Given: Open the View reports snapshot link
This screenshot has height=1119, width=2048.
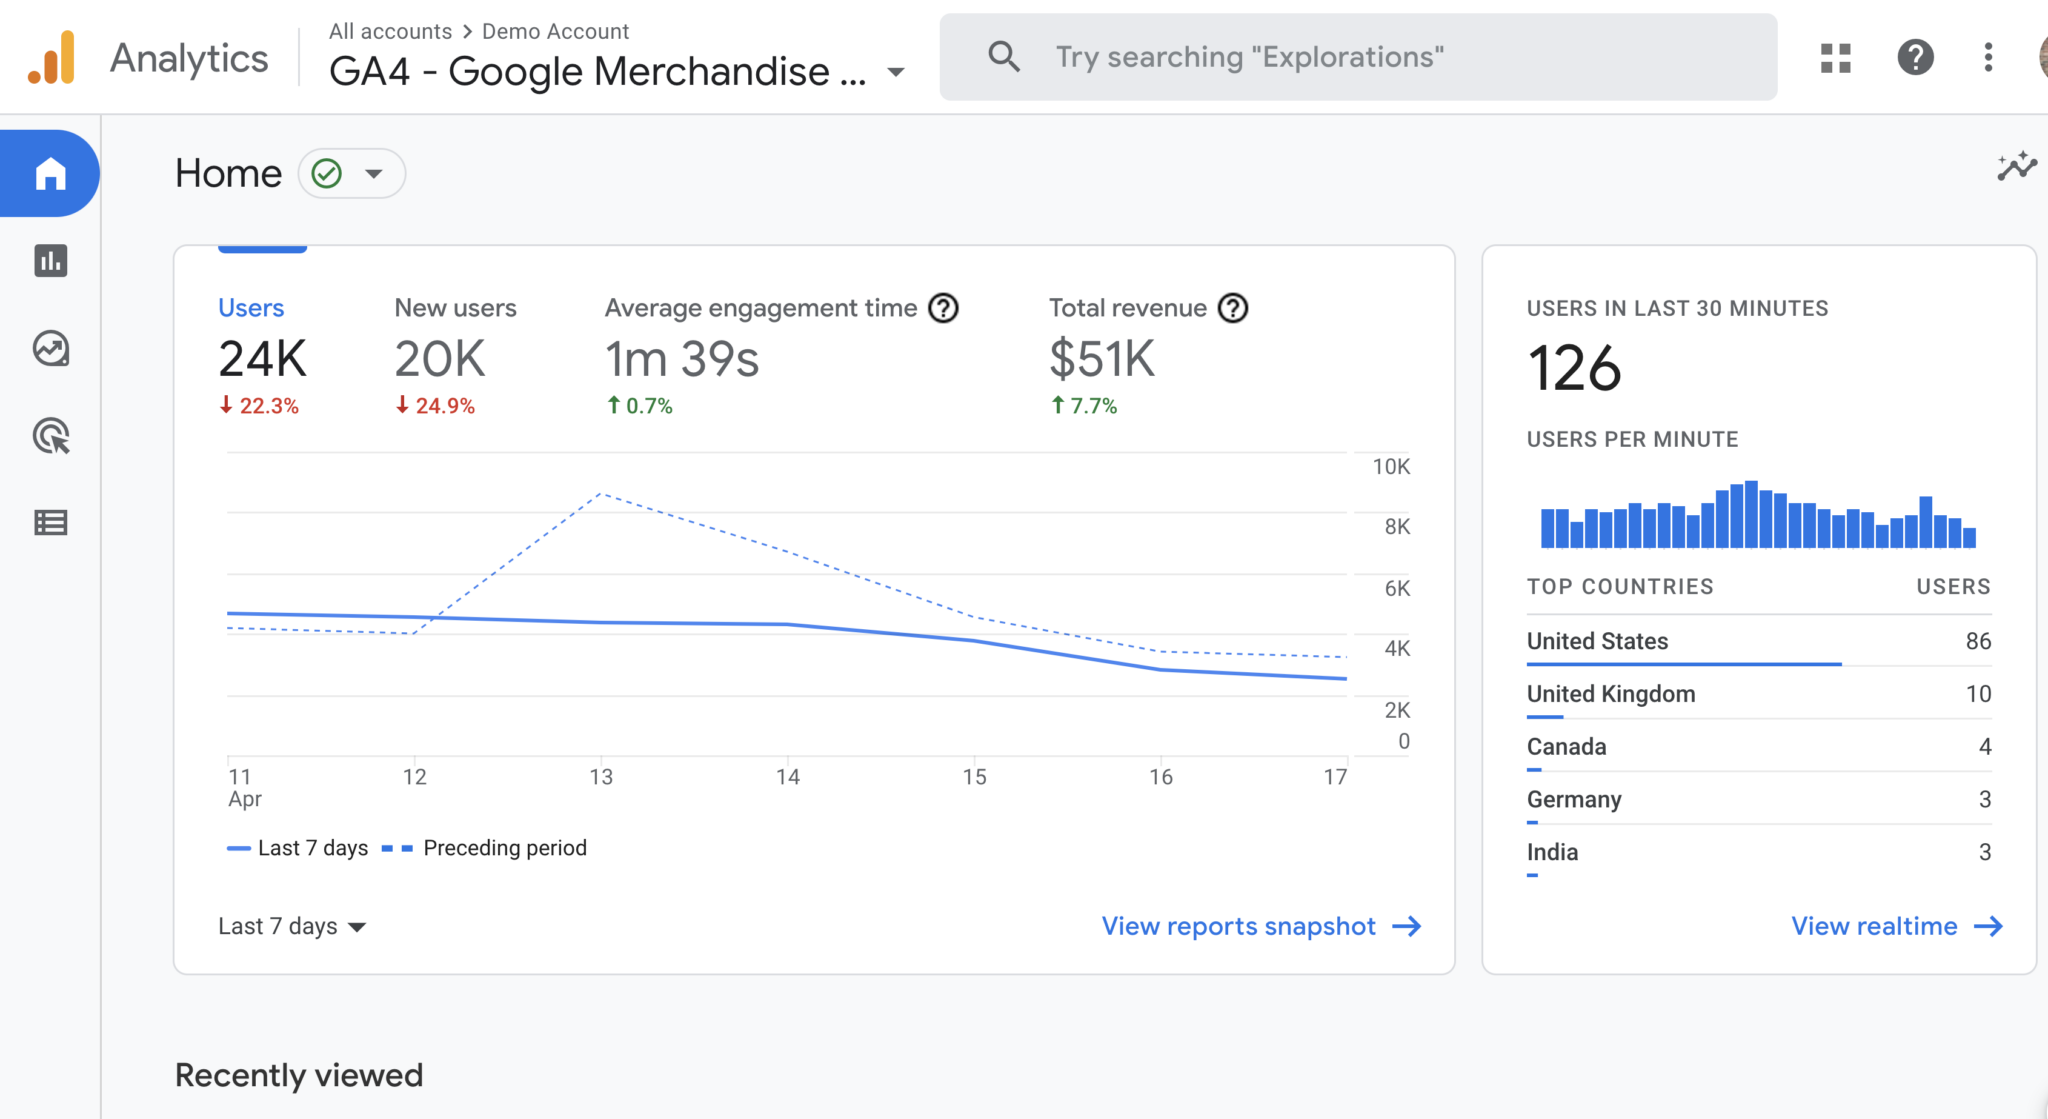Looking at the screenshot, I should 1261,926.
